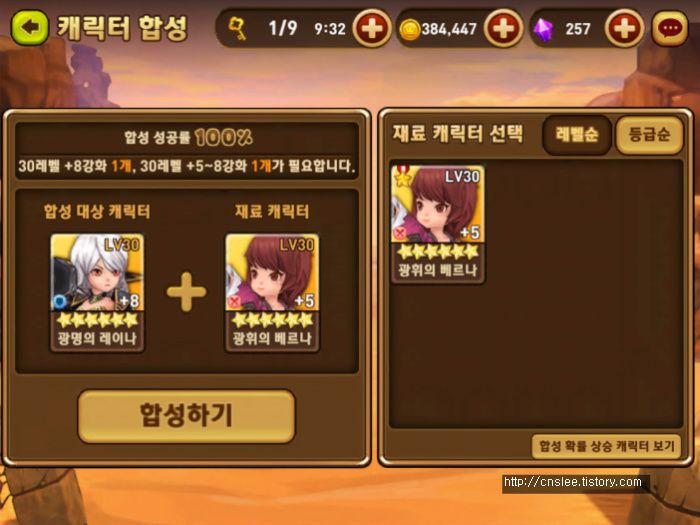Tap the gold coin icon
Screen dimensions: 700x525
(x=409, y=30)
